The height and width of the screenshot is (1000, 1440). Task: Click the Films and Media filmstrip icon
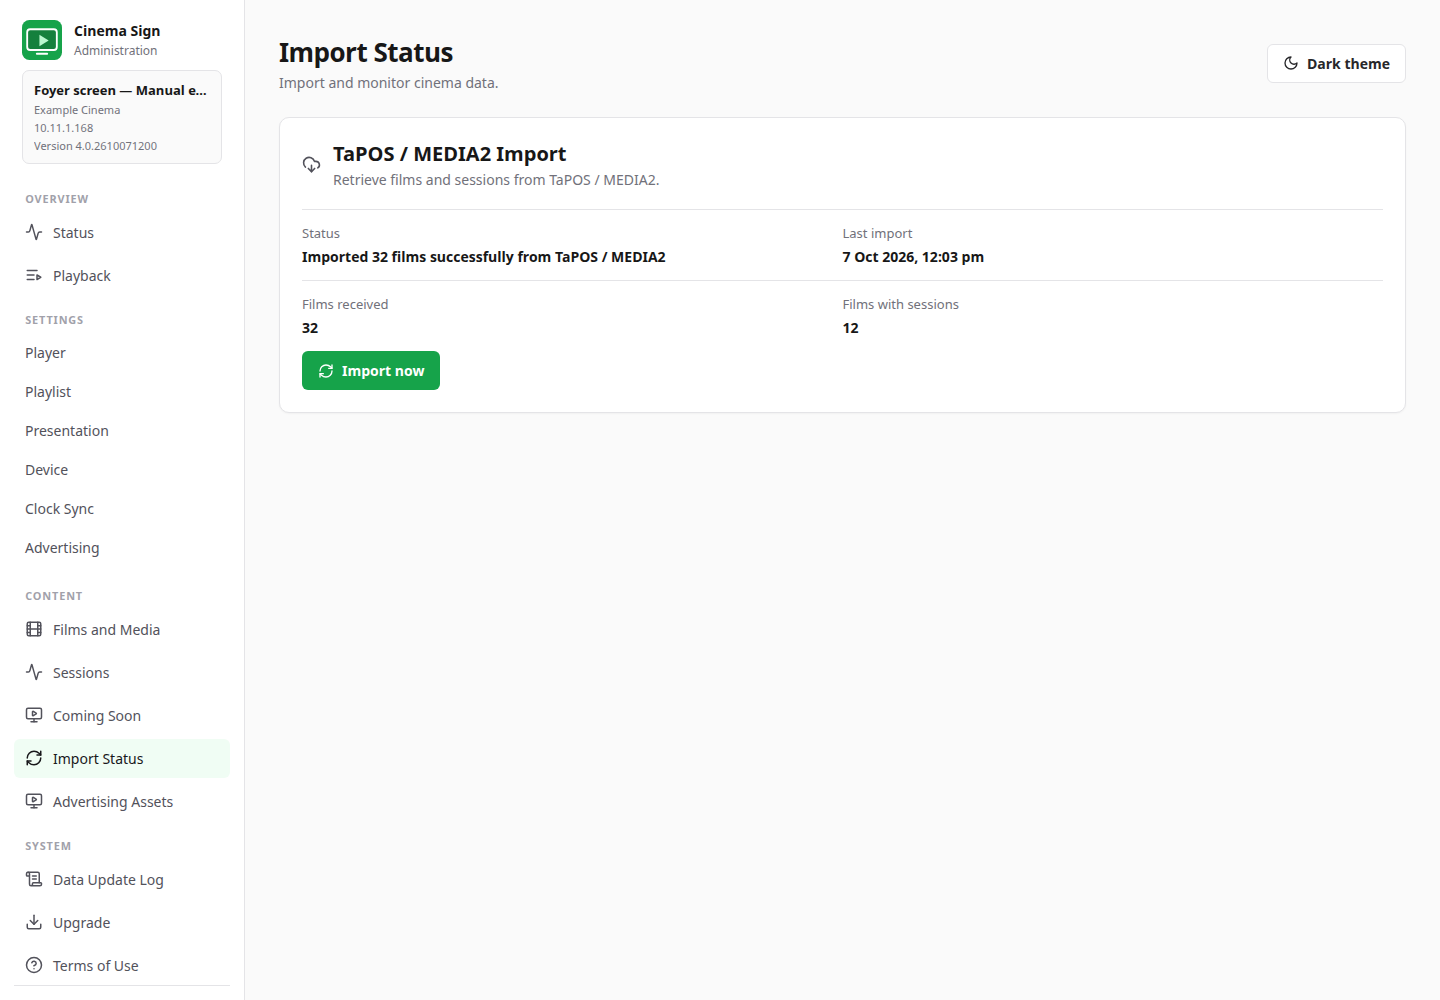pyautogui.click(x=34, y=629)
